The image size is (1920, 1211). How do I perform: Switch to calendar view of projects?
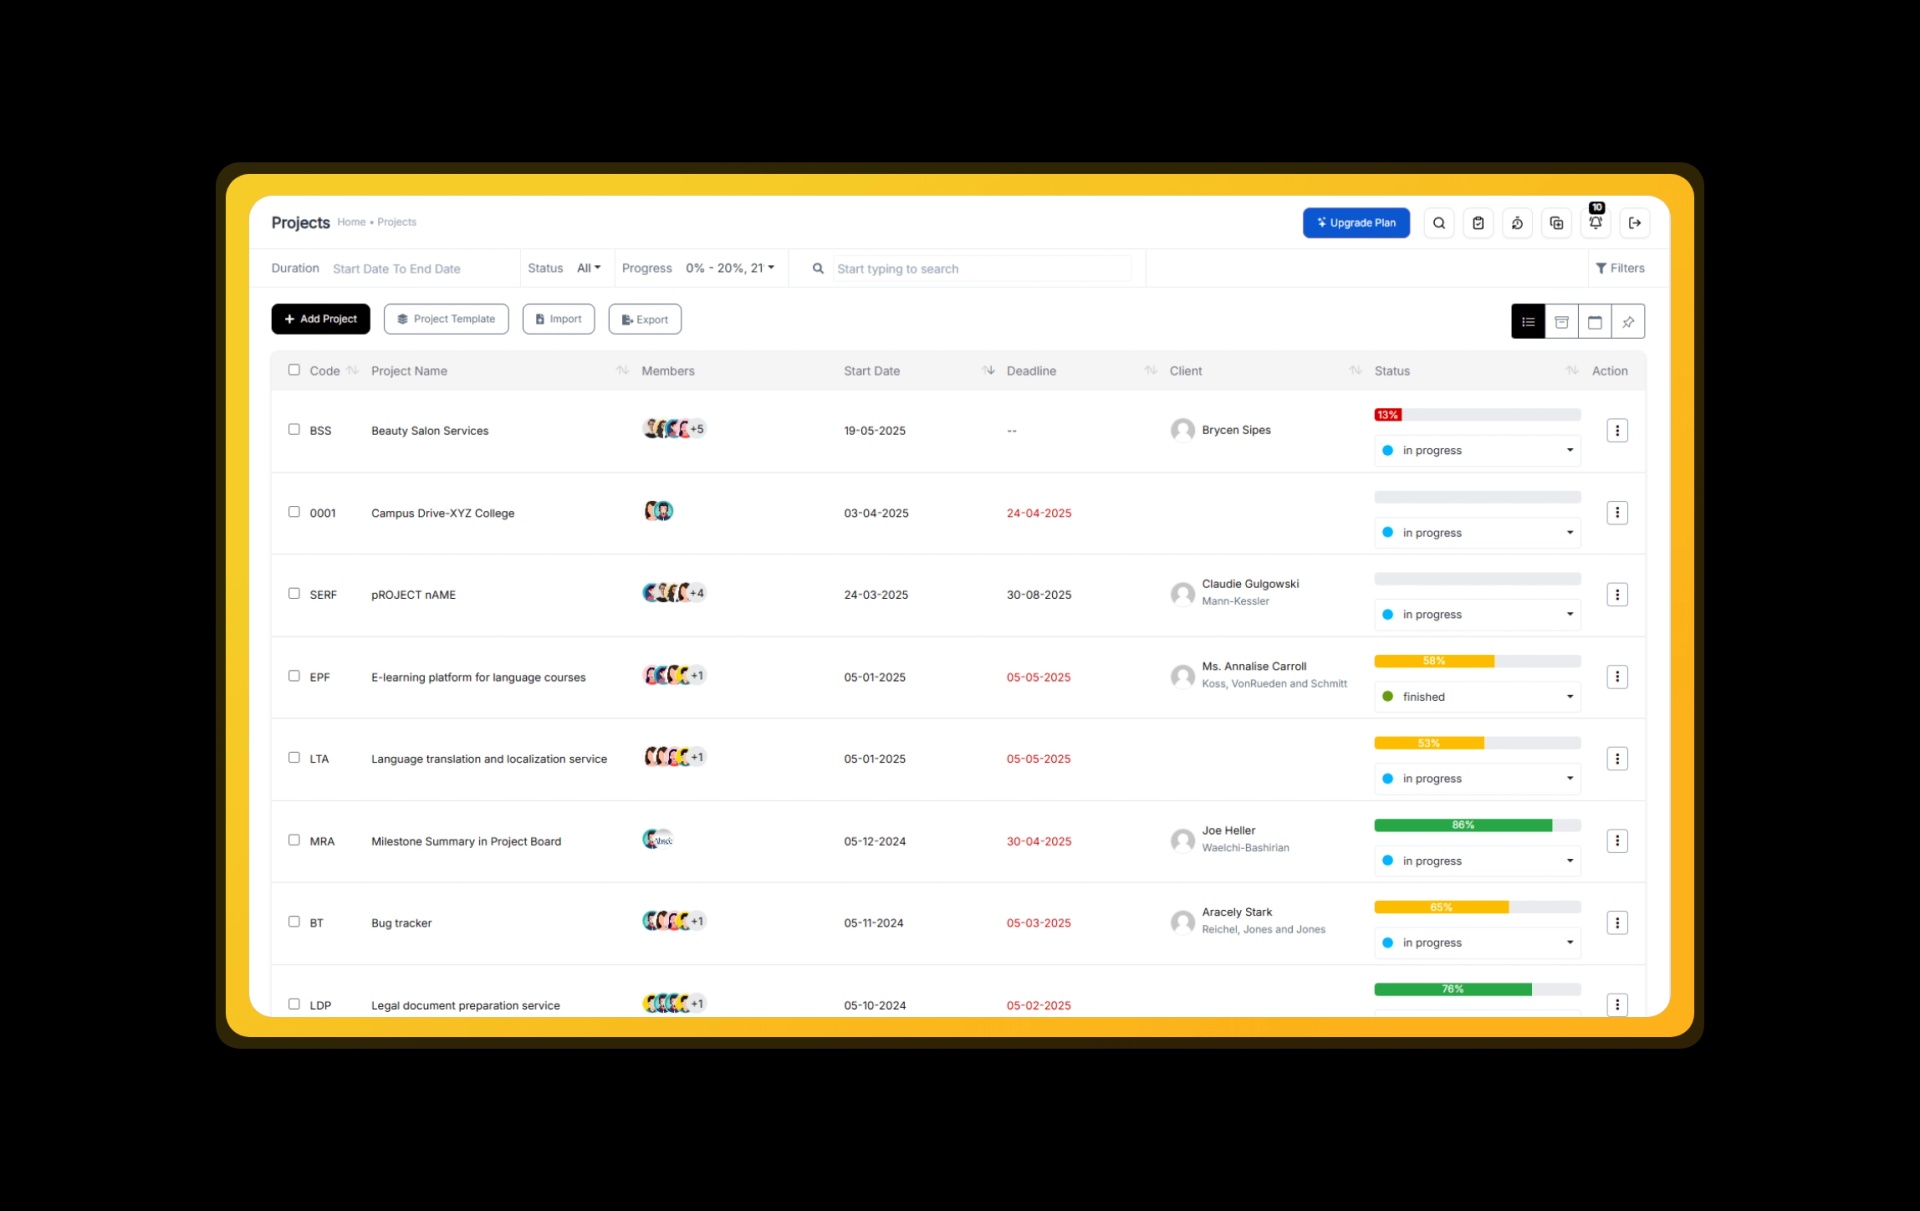[1595, 321]
